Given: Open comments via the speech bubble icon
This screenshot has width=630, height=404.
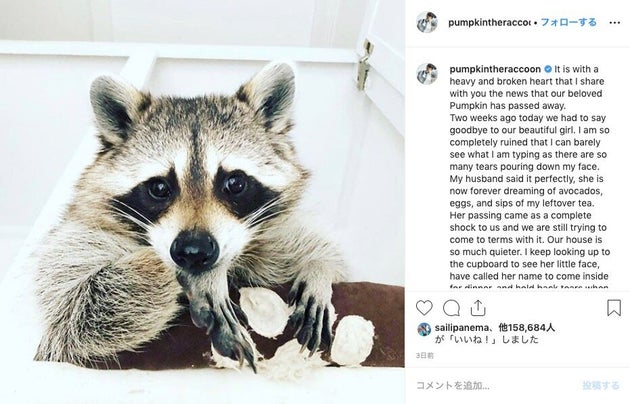Looking at the screenshot, I should pyautogui.click(x=451, y=308).
